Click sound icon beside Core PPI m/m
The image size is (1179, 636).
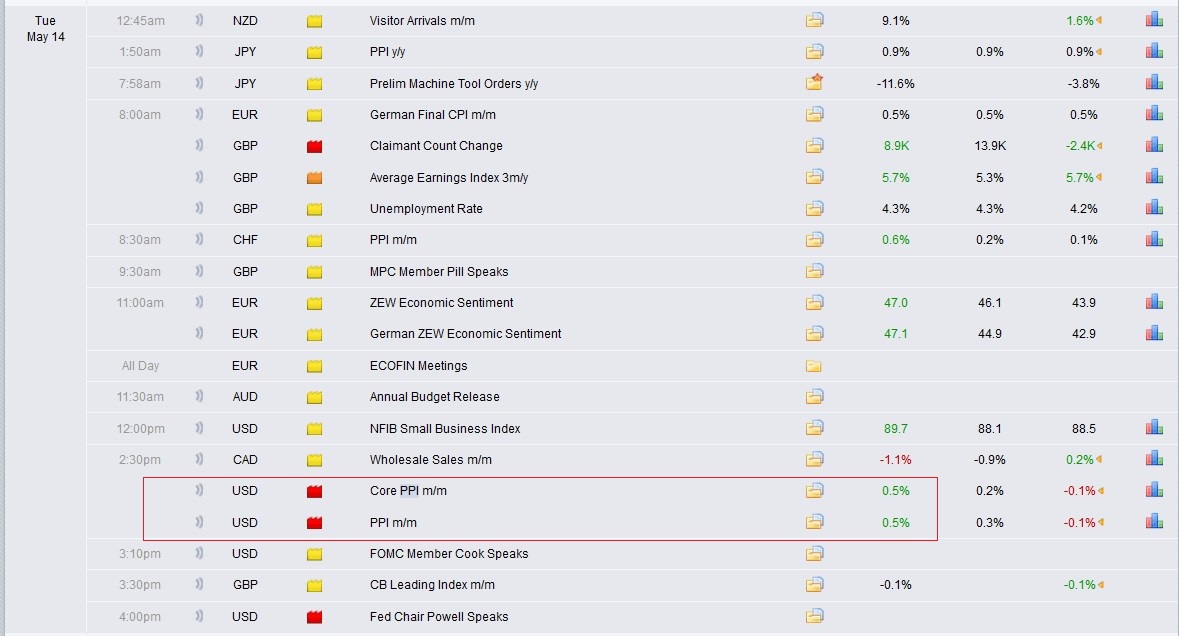click(x=200, y=491)
